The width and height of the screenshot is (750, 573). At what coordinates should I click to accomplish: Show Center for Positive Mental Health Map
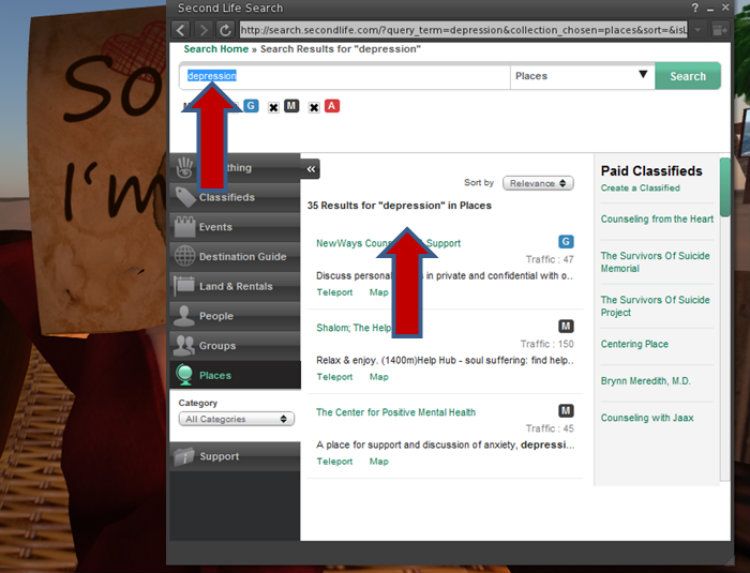[378, 462]
